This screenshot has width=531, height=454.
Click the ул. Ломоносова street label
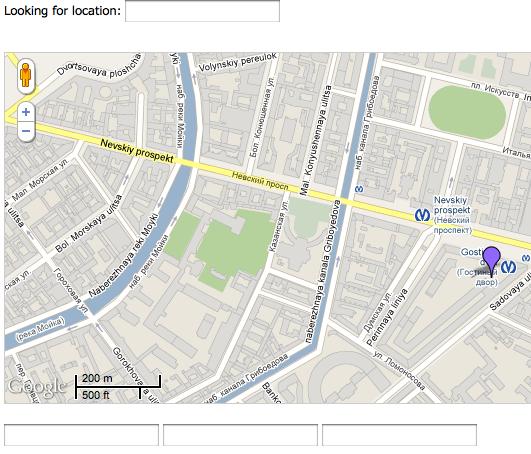click(x=399, y=370)
